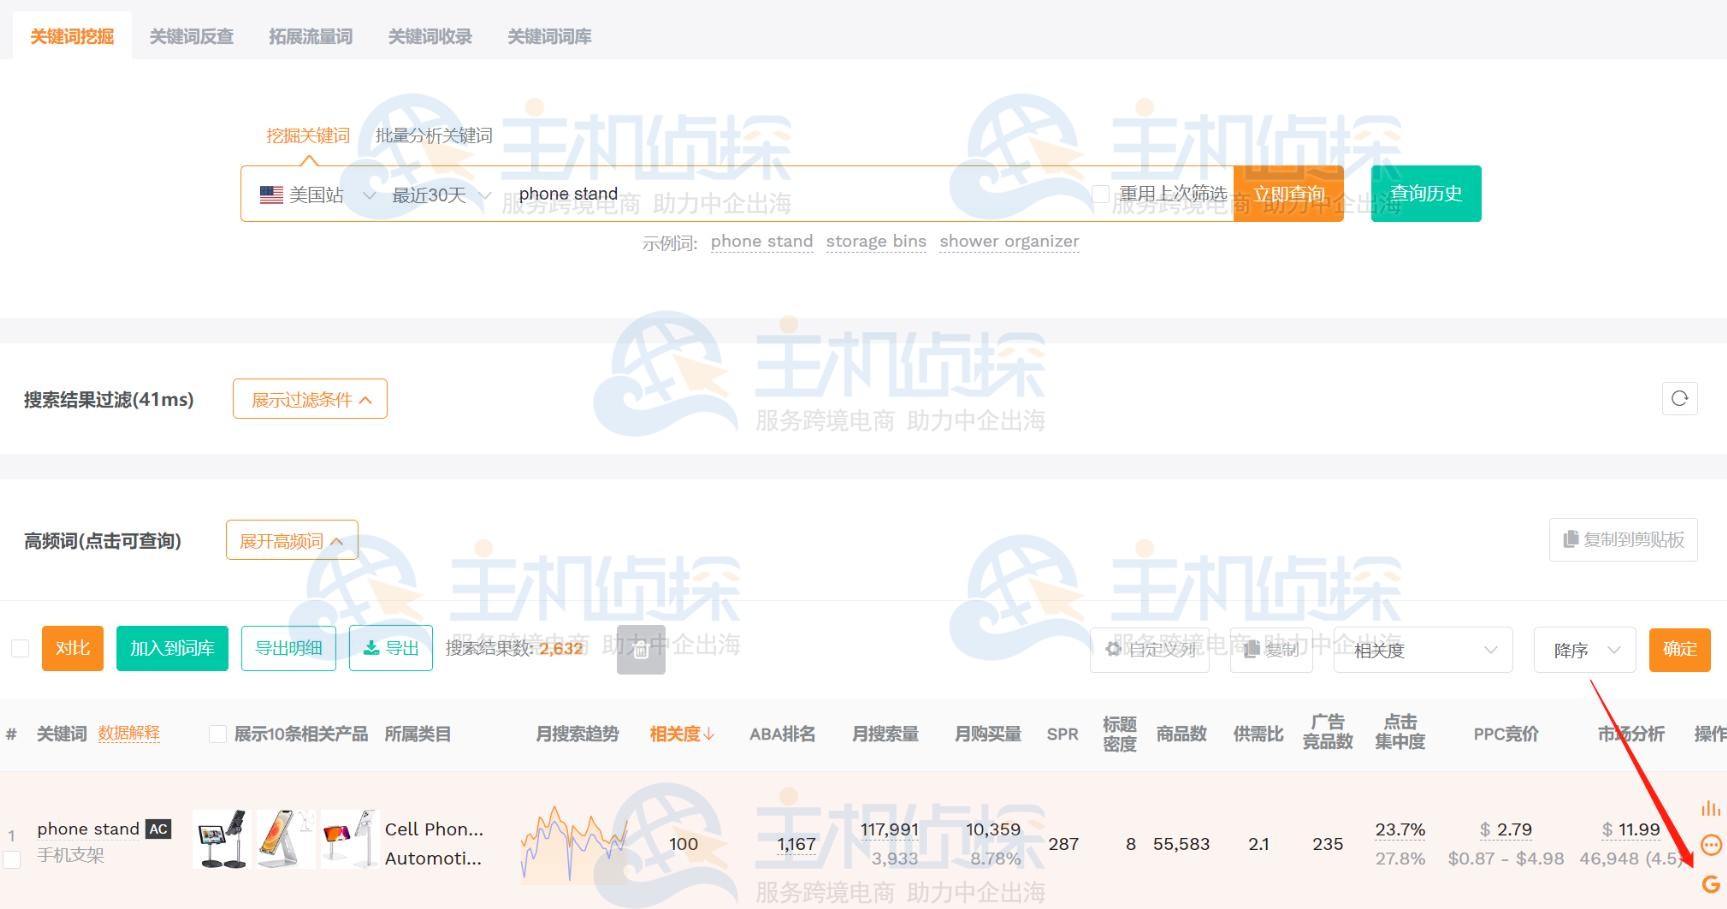
Task: Toggle the 重用上次筛选 checkbox
Action: tap(1101, 193)
